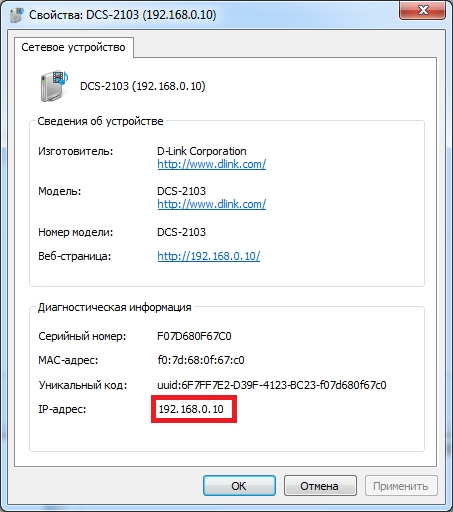The image size is (453, 512).
Task: Open web page link http://192.168.0.10/
Action: coord(209,256)
